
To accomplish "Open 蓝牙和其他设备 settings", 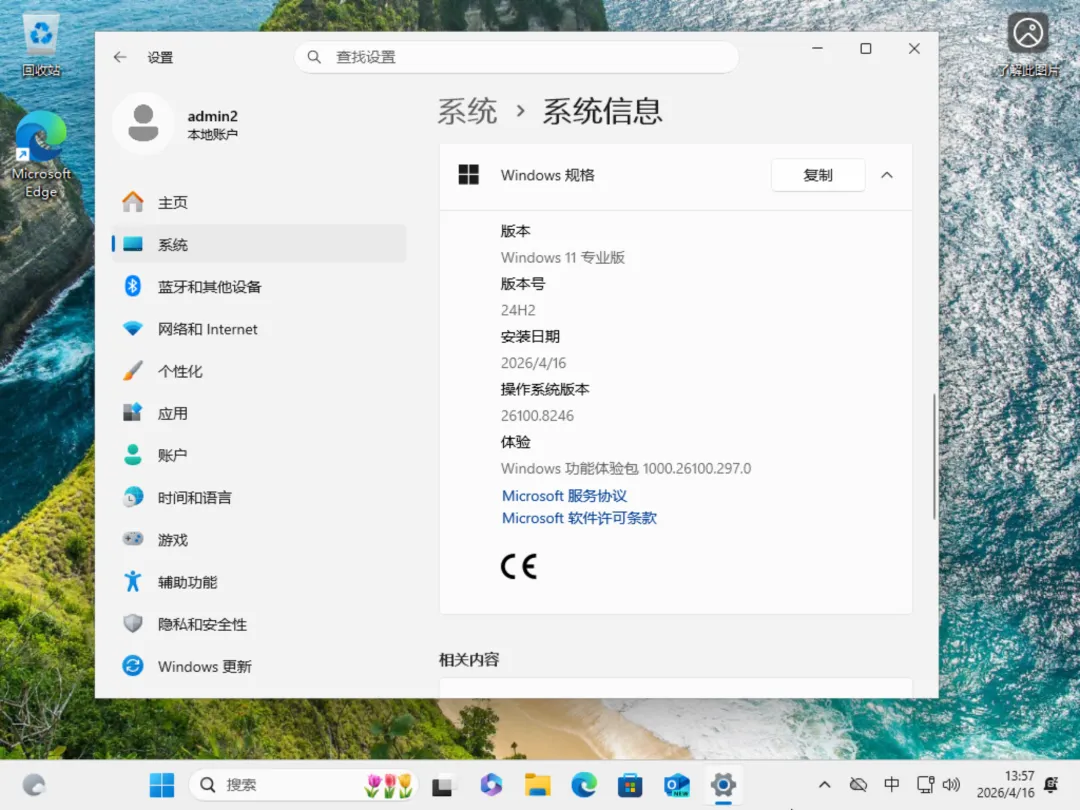I will click(258, 287).
